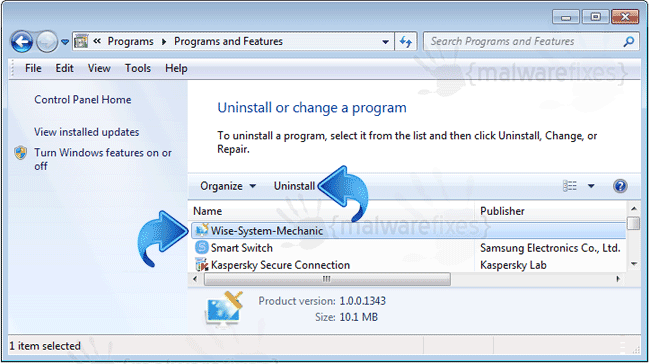Click the size value 10.1 MB
Viewport: 650px width, 364px height.
pos(359,318)
